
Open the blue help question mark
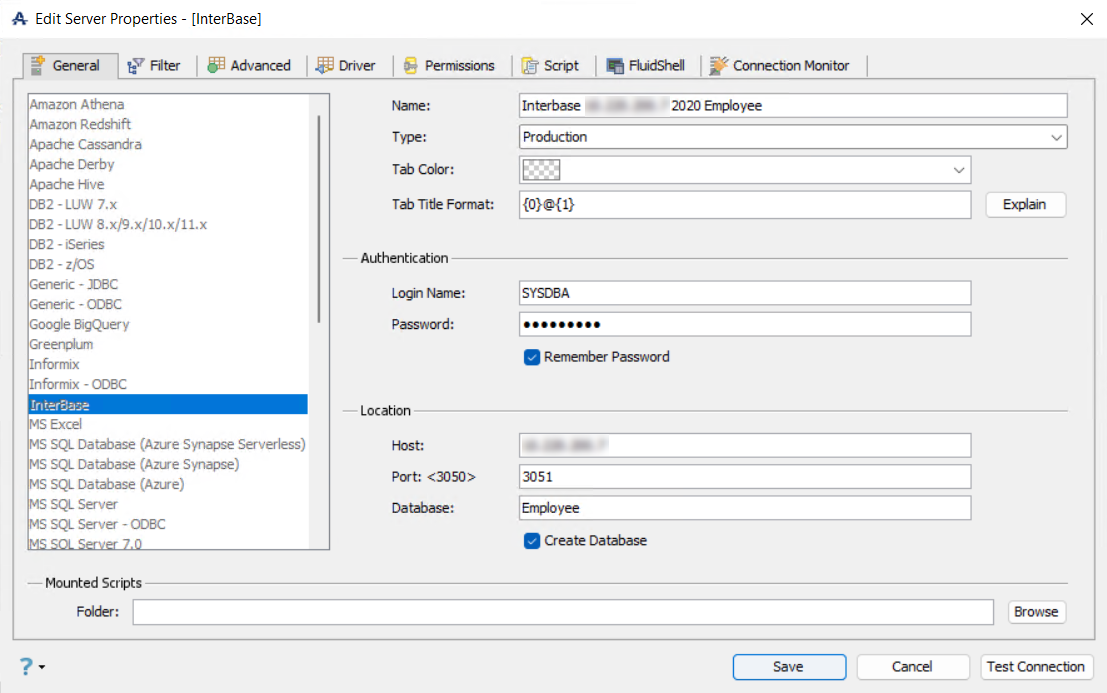(26, 667)
